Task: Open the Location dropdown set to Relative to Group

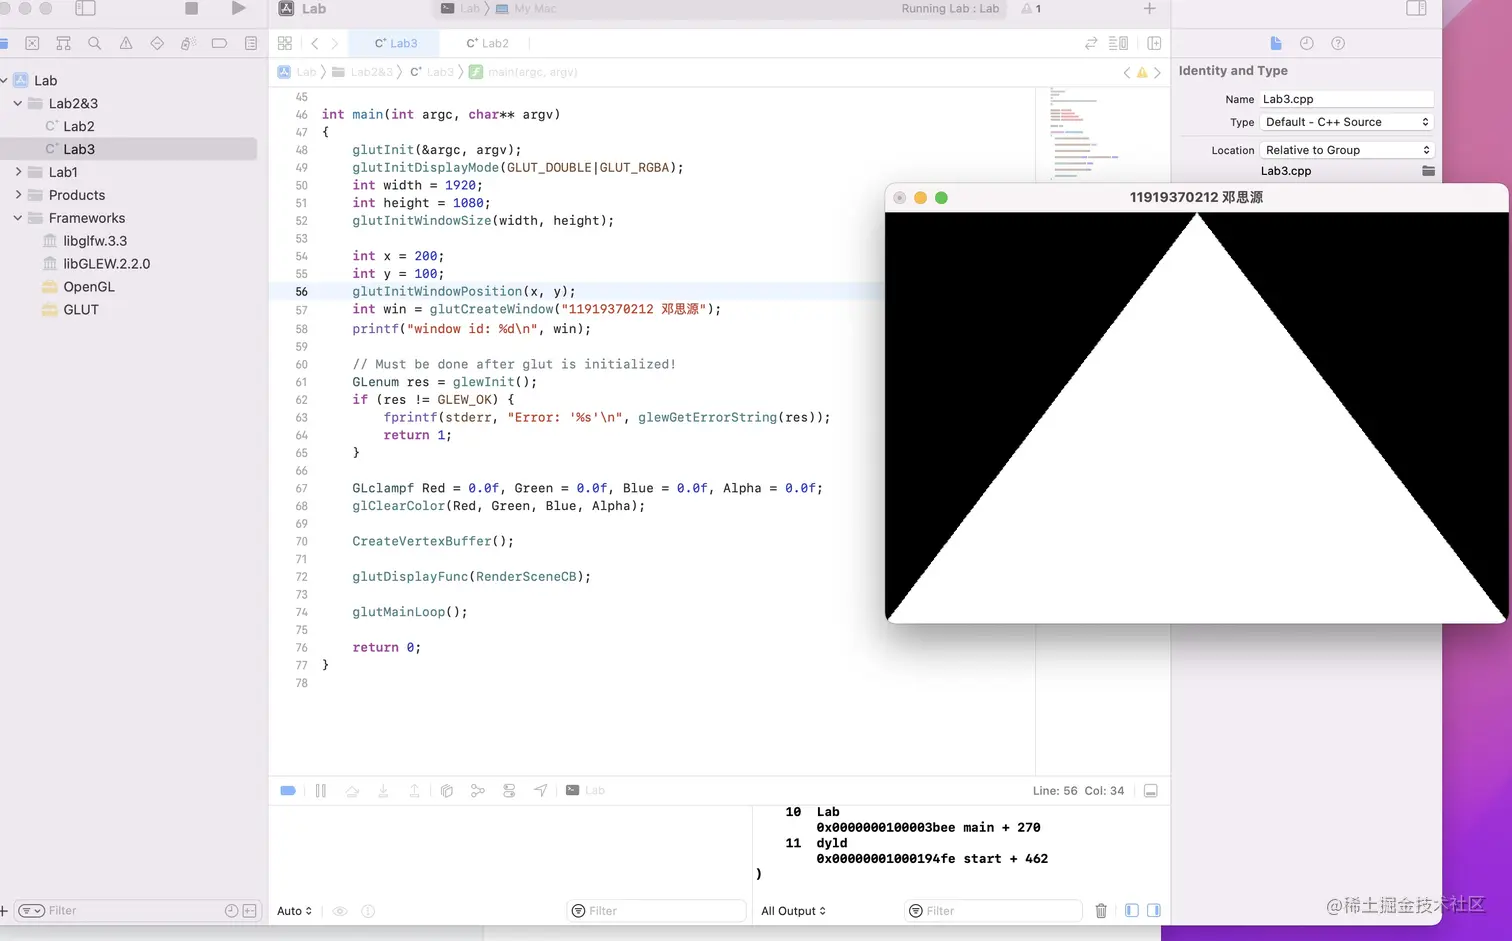Action: coord(1346,149)
